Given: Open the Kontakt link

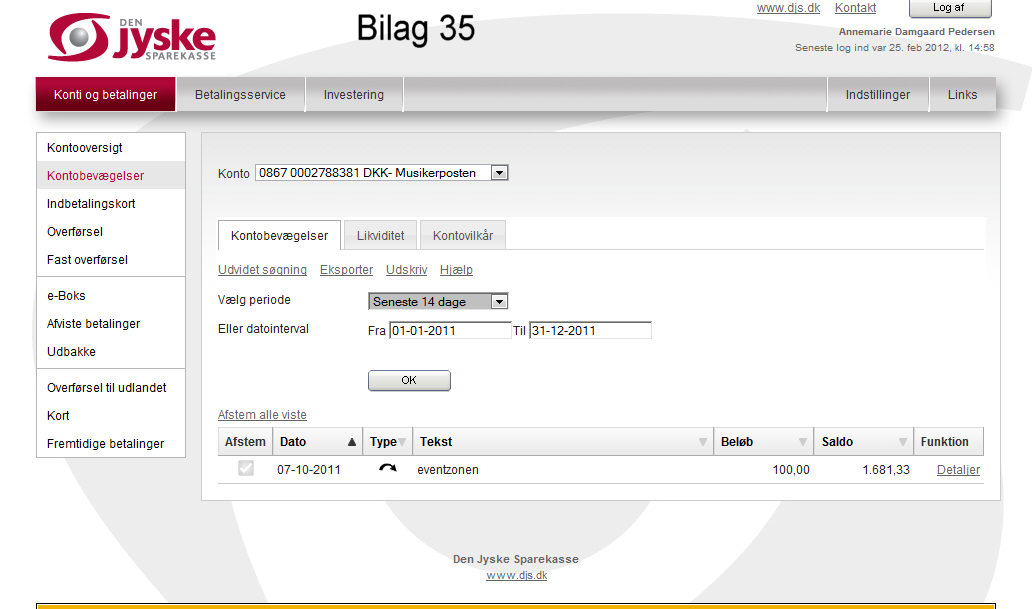Looking at the screenshot, I should [855, 8].
